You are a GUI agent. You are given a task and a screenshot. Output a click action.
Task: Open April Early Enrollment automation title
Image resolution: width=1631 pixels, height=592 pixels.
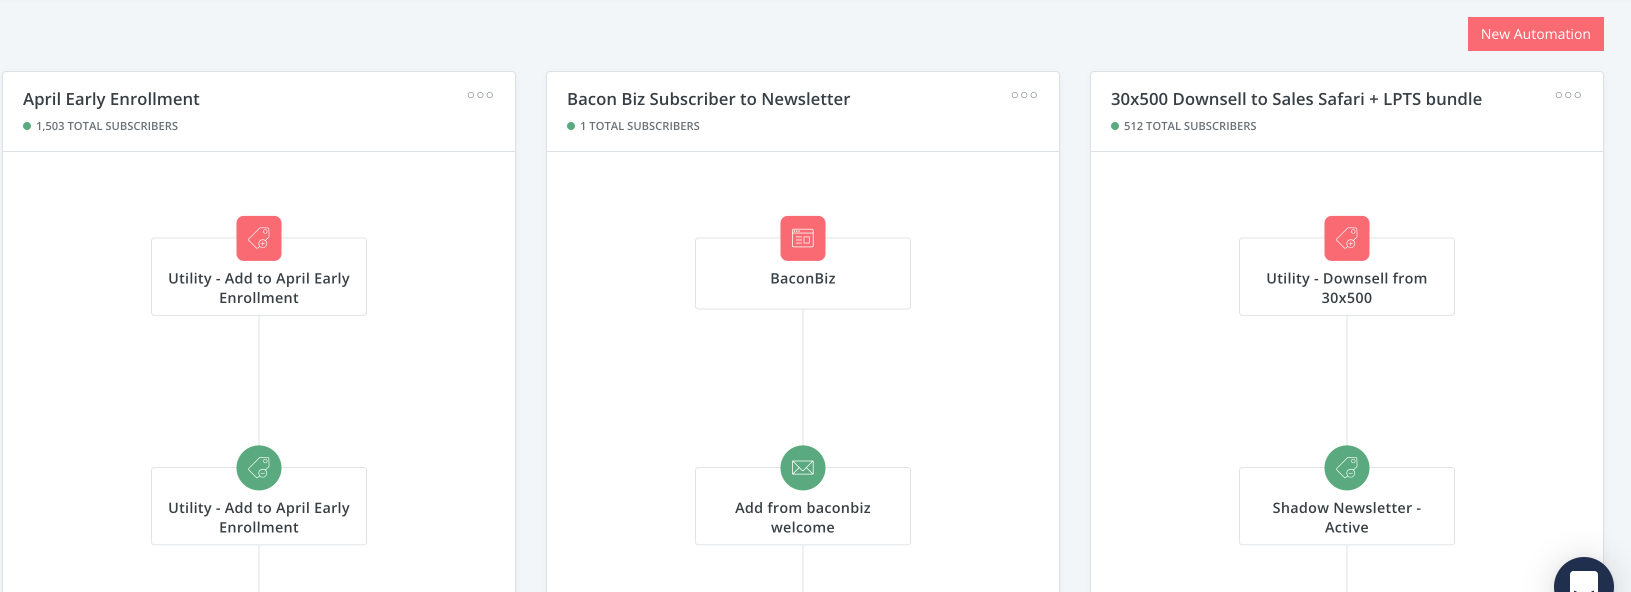tap(111, 99)
